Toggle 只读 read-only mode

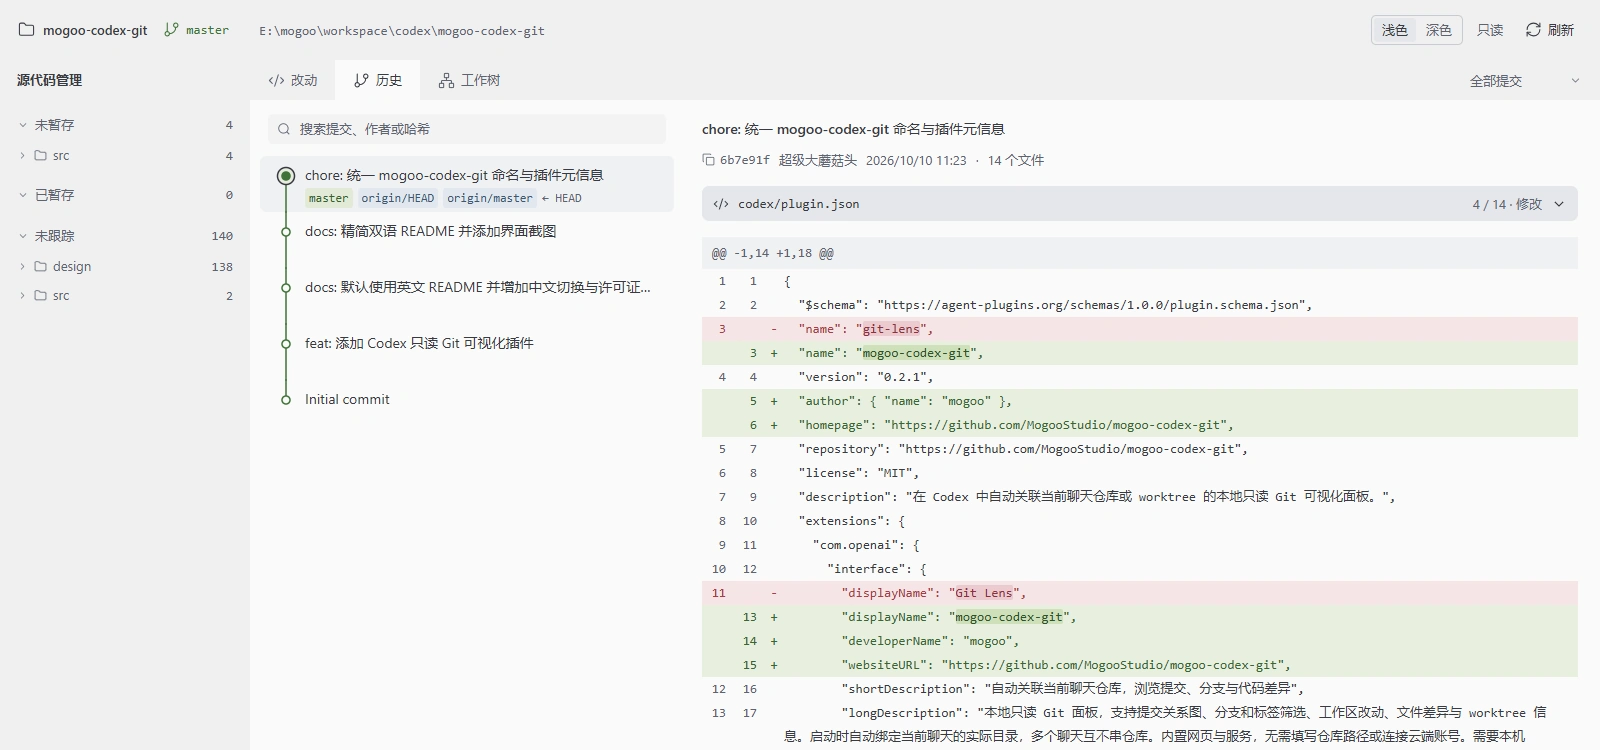1490,30
